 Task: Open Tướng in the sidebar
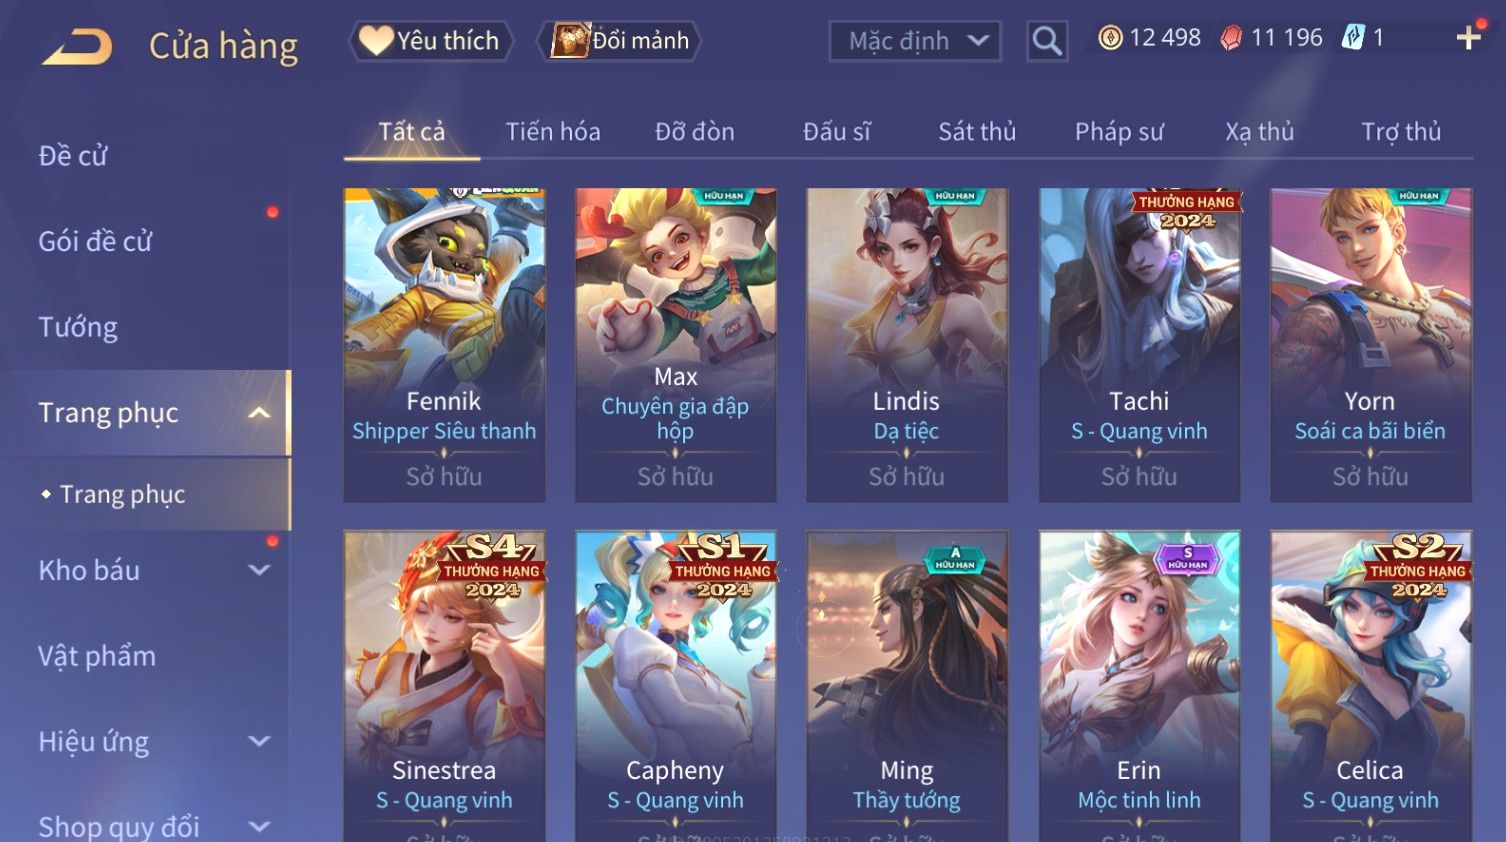click(78, 327)
